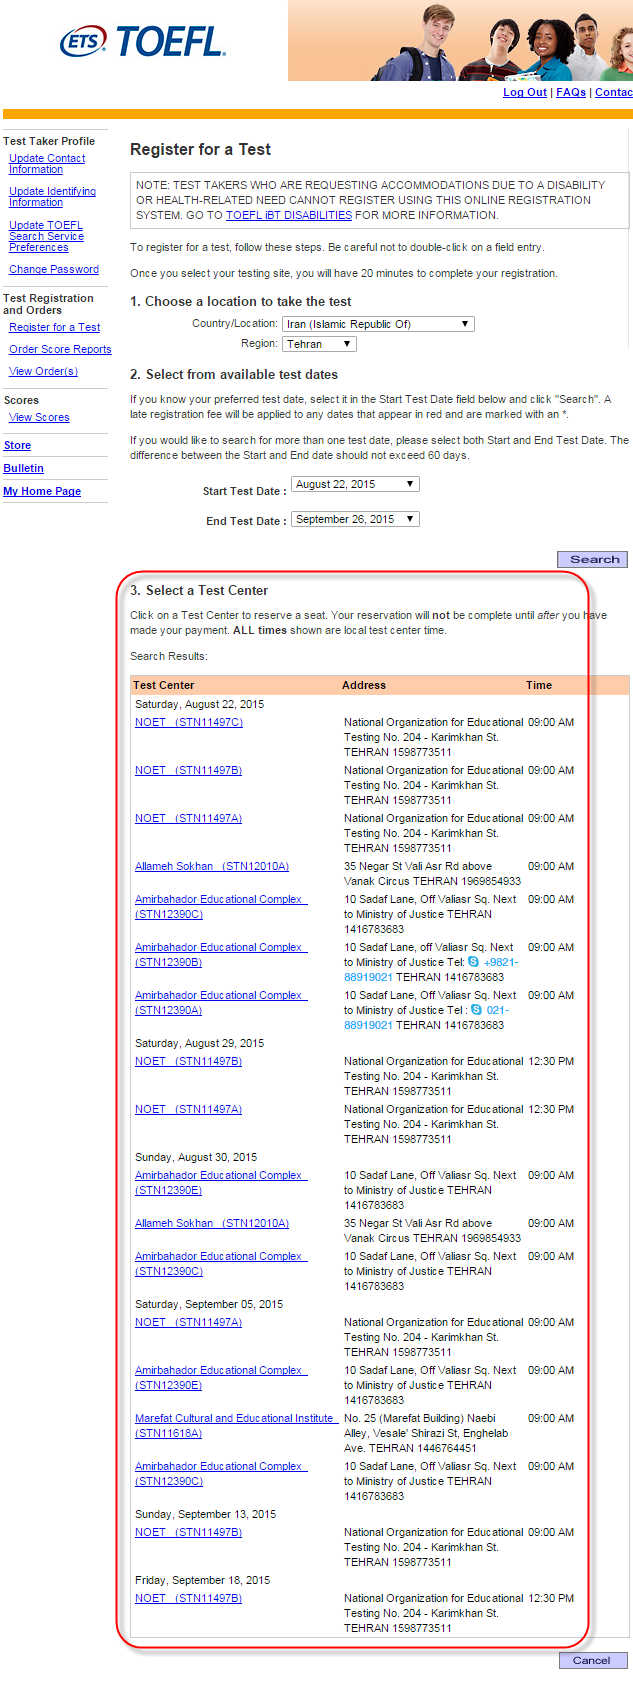The image size is (633, 1689).
Task: Click Skype icon beside +9821 phone number
Action: pos(474,962)
